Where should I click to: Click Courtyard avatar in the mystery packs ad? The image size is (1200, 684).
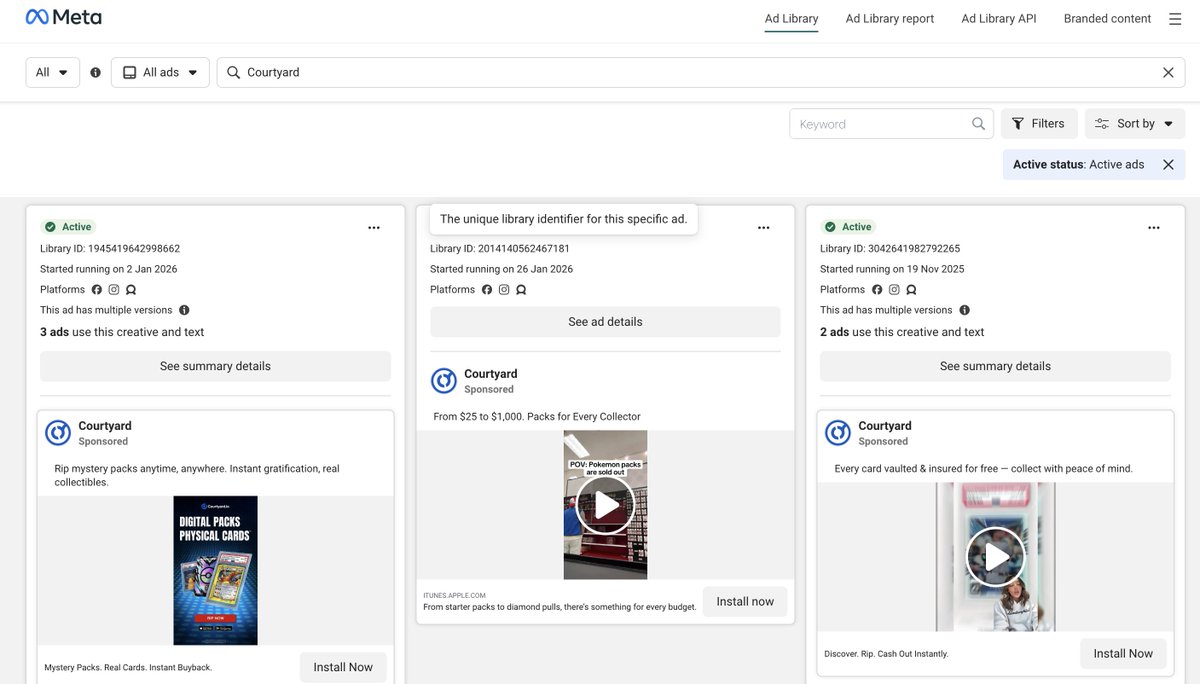click(x=58, y=433)
